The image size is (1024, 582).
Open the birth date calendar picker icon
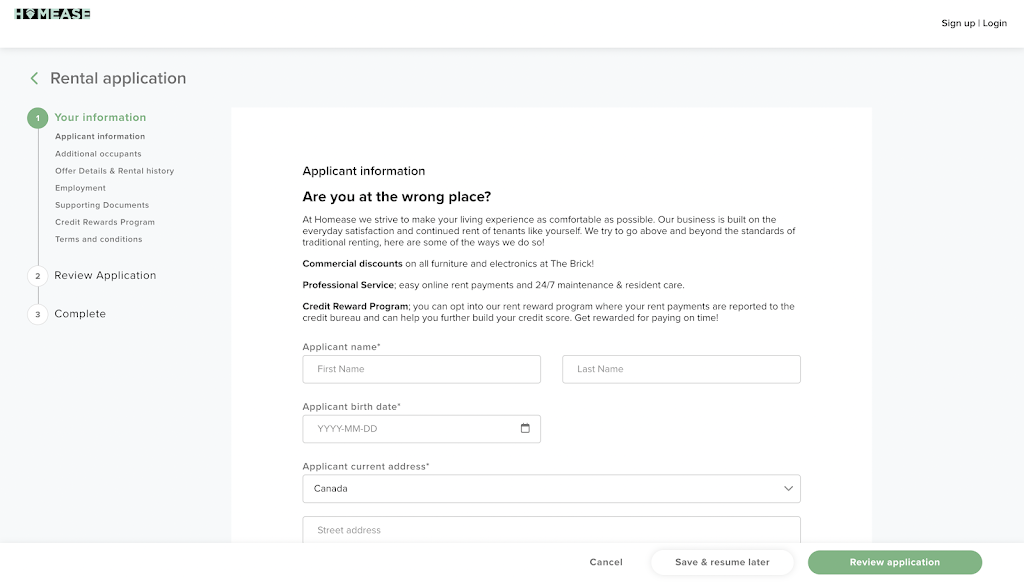tap(525, 428)
